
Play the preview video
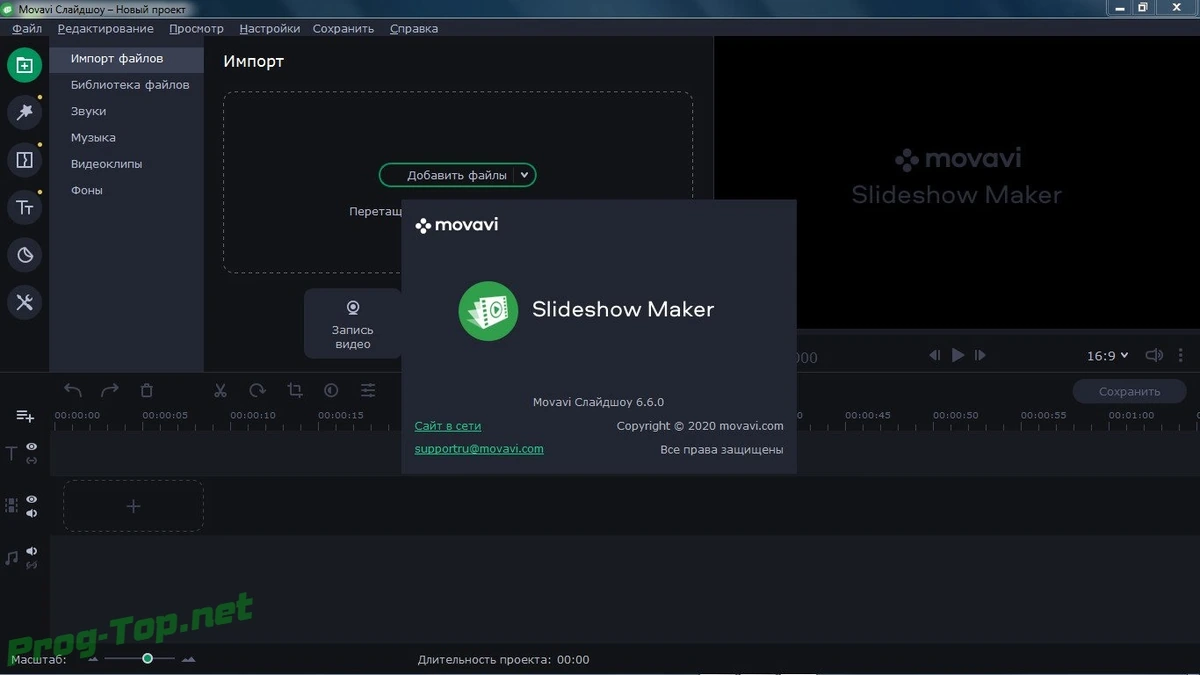click(x=958, y=355)
